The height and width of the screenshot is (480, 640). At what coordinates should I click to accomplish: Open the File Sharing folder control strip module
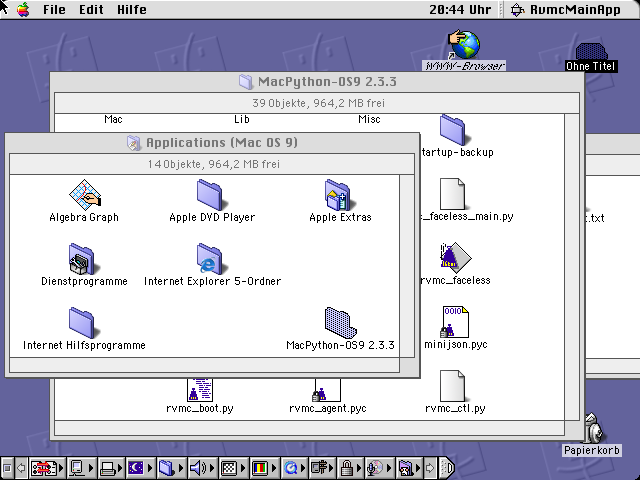(170, 468)
